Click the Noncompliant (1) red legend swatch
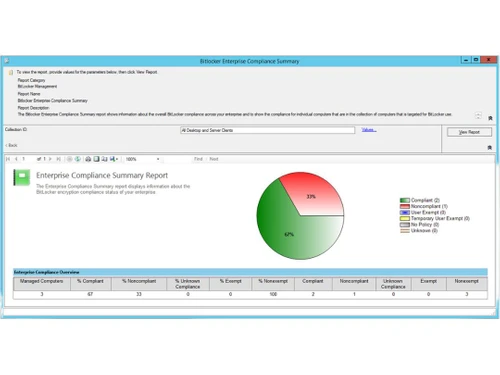500x375 pixels. click(405, 206)
